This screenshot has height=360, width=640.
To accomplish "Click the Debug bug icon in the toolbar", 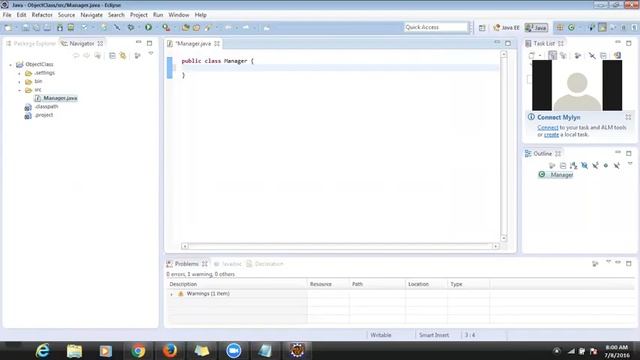I will 131,27.
